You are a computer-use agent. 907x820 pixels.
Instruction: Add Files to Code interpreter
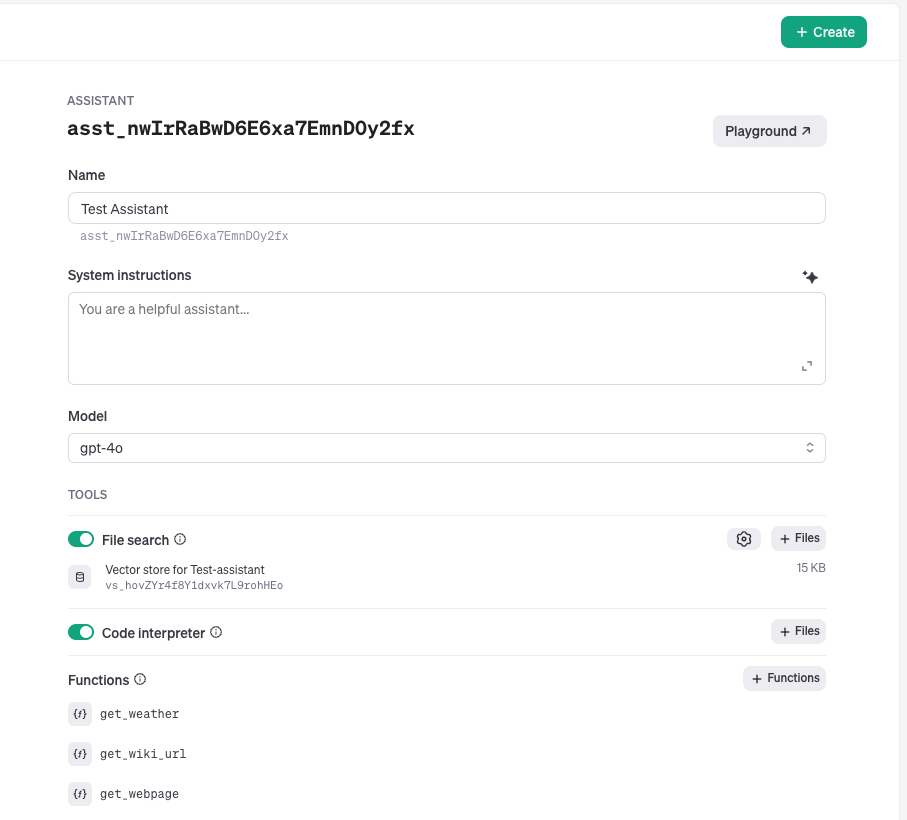pyautogui.click(x=798, y=632)
